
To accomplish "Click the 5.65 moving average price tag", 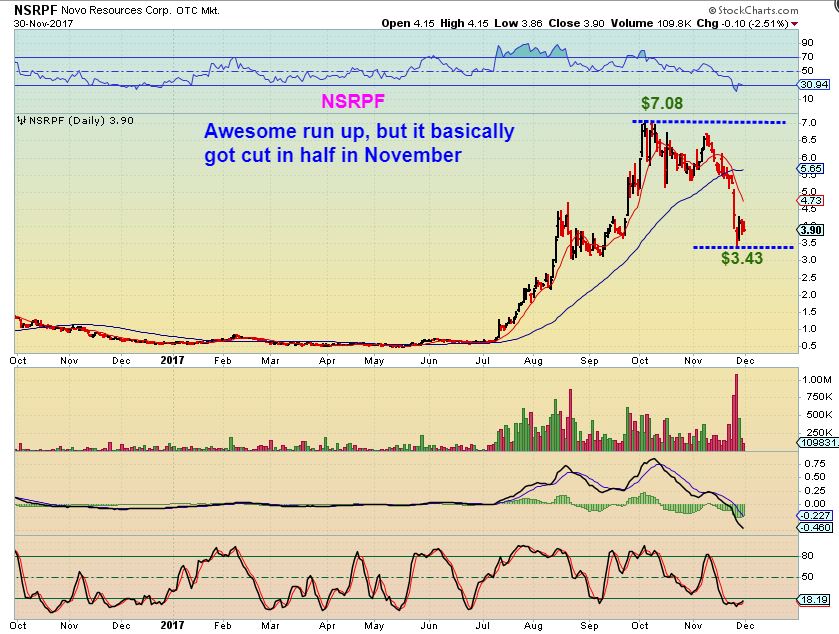I will [811, 169].
